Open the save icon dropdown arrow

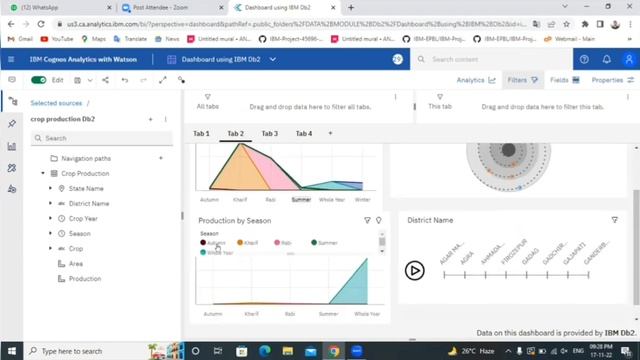(x=90, y=80)
